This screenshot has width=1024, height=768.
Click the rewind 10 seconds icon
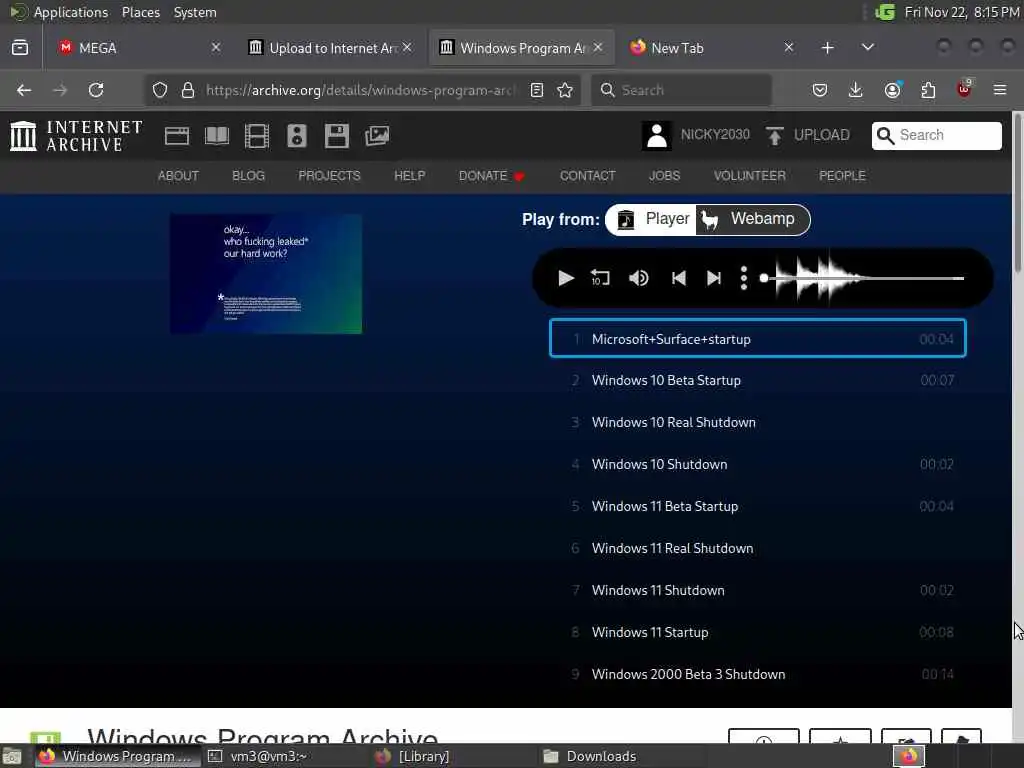point(600,278)
